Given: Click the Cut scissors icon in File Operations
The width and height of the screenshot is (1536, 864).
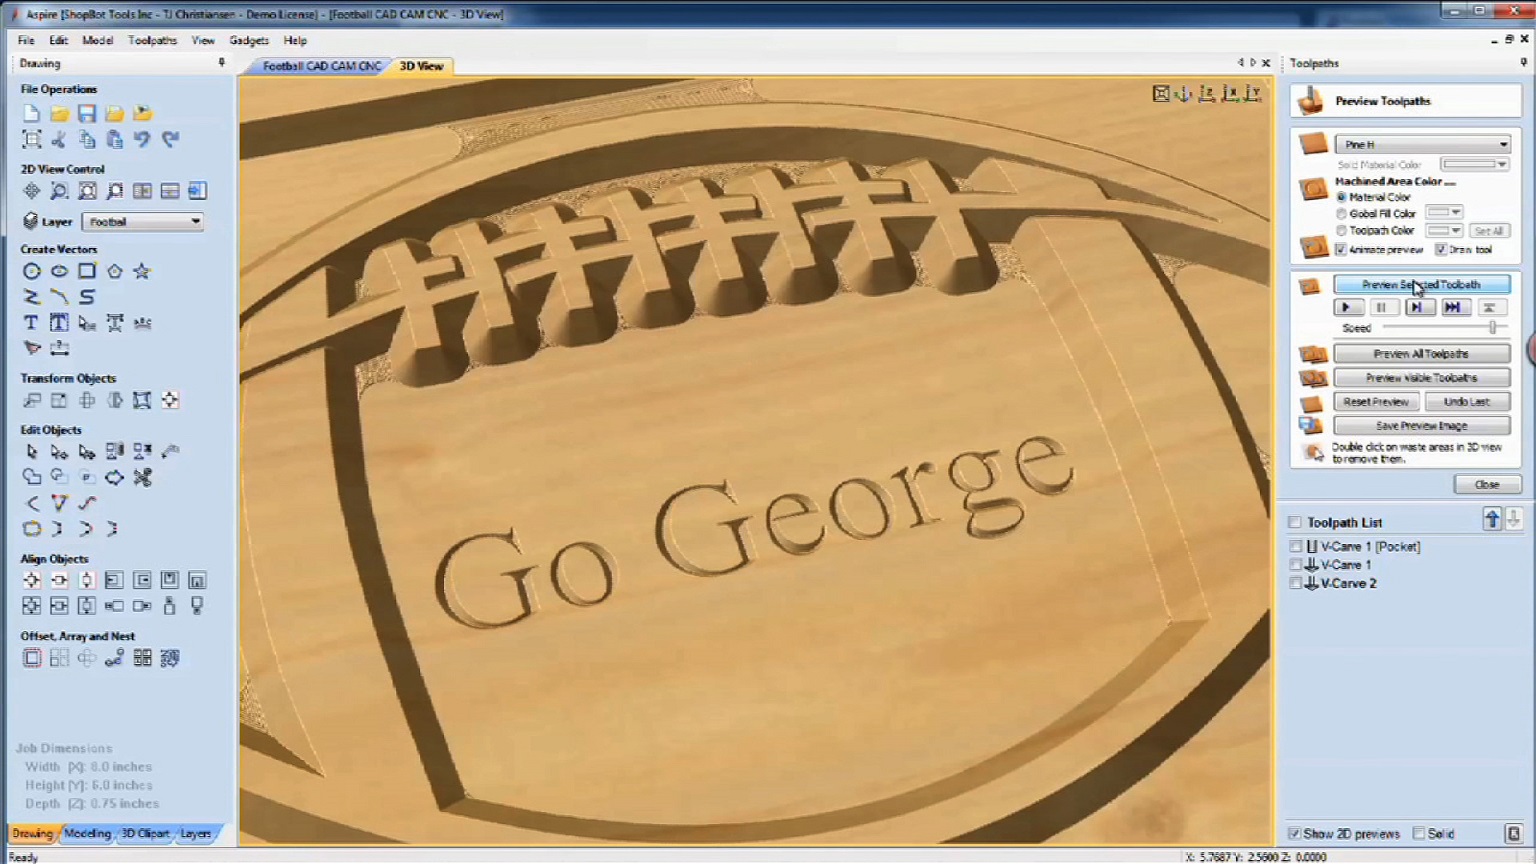Looking at the screenshot, I should click(59, 140).
